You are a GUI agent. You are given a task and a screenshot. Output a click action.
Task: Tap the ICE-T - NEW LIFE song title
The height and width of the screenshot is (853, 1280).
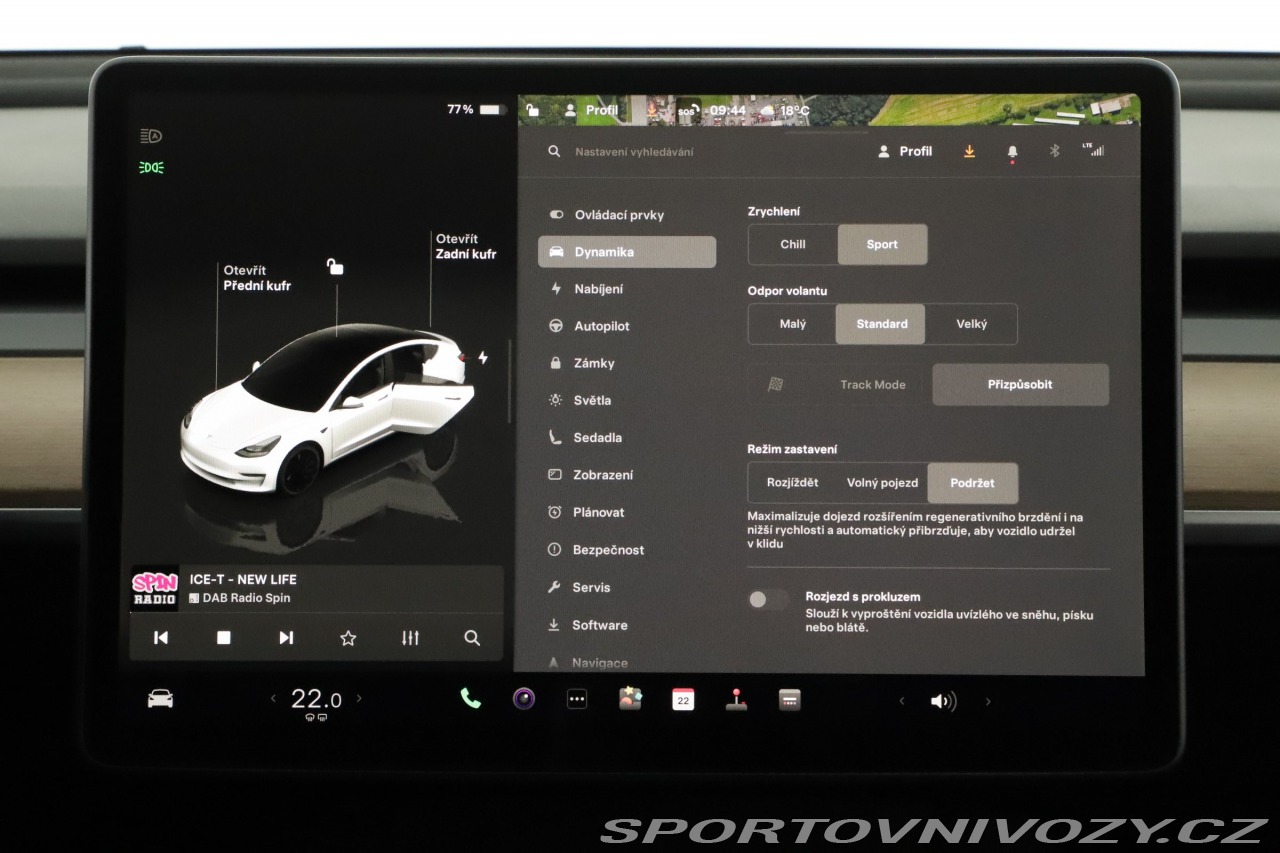click(243, 579)
